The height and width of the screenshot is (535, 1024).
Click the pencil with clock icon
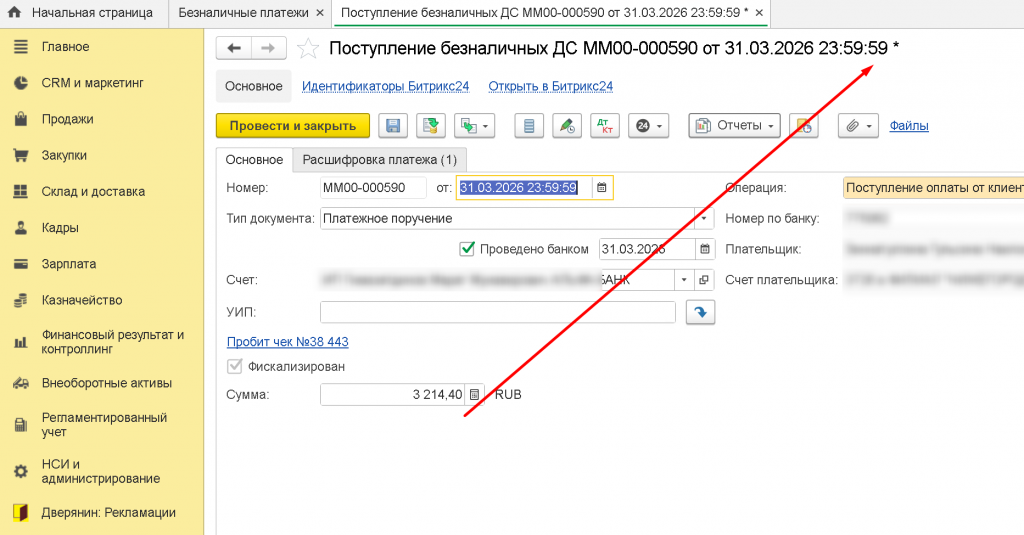tap(567, 125)
